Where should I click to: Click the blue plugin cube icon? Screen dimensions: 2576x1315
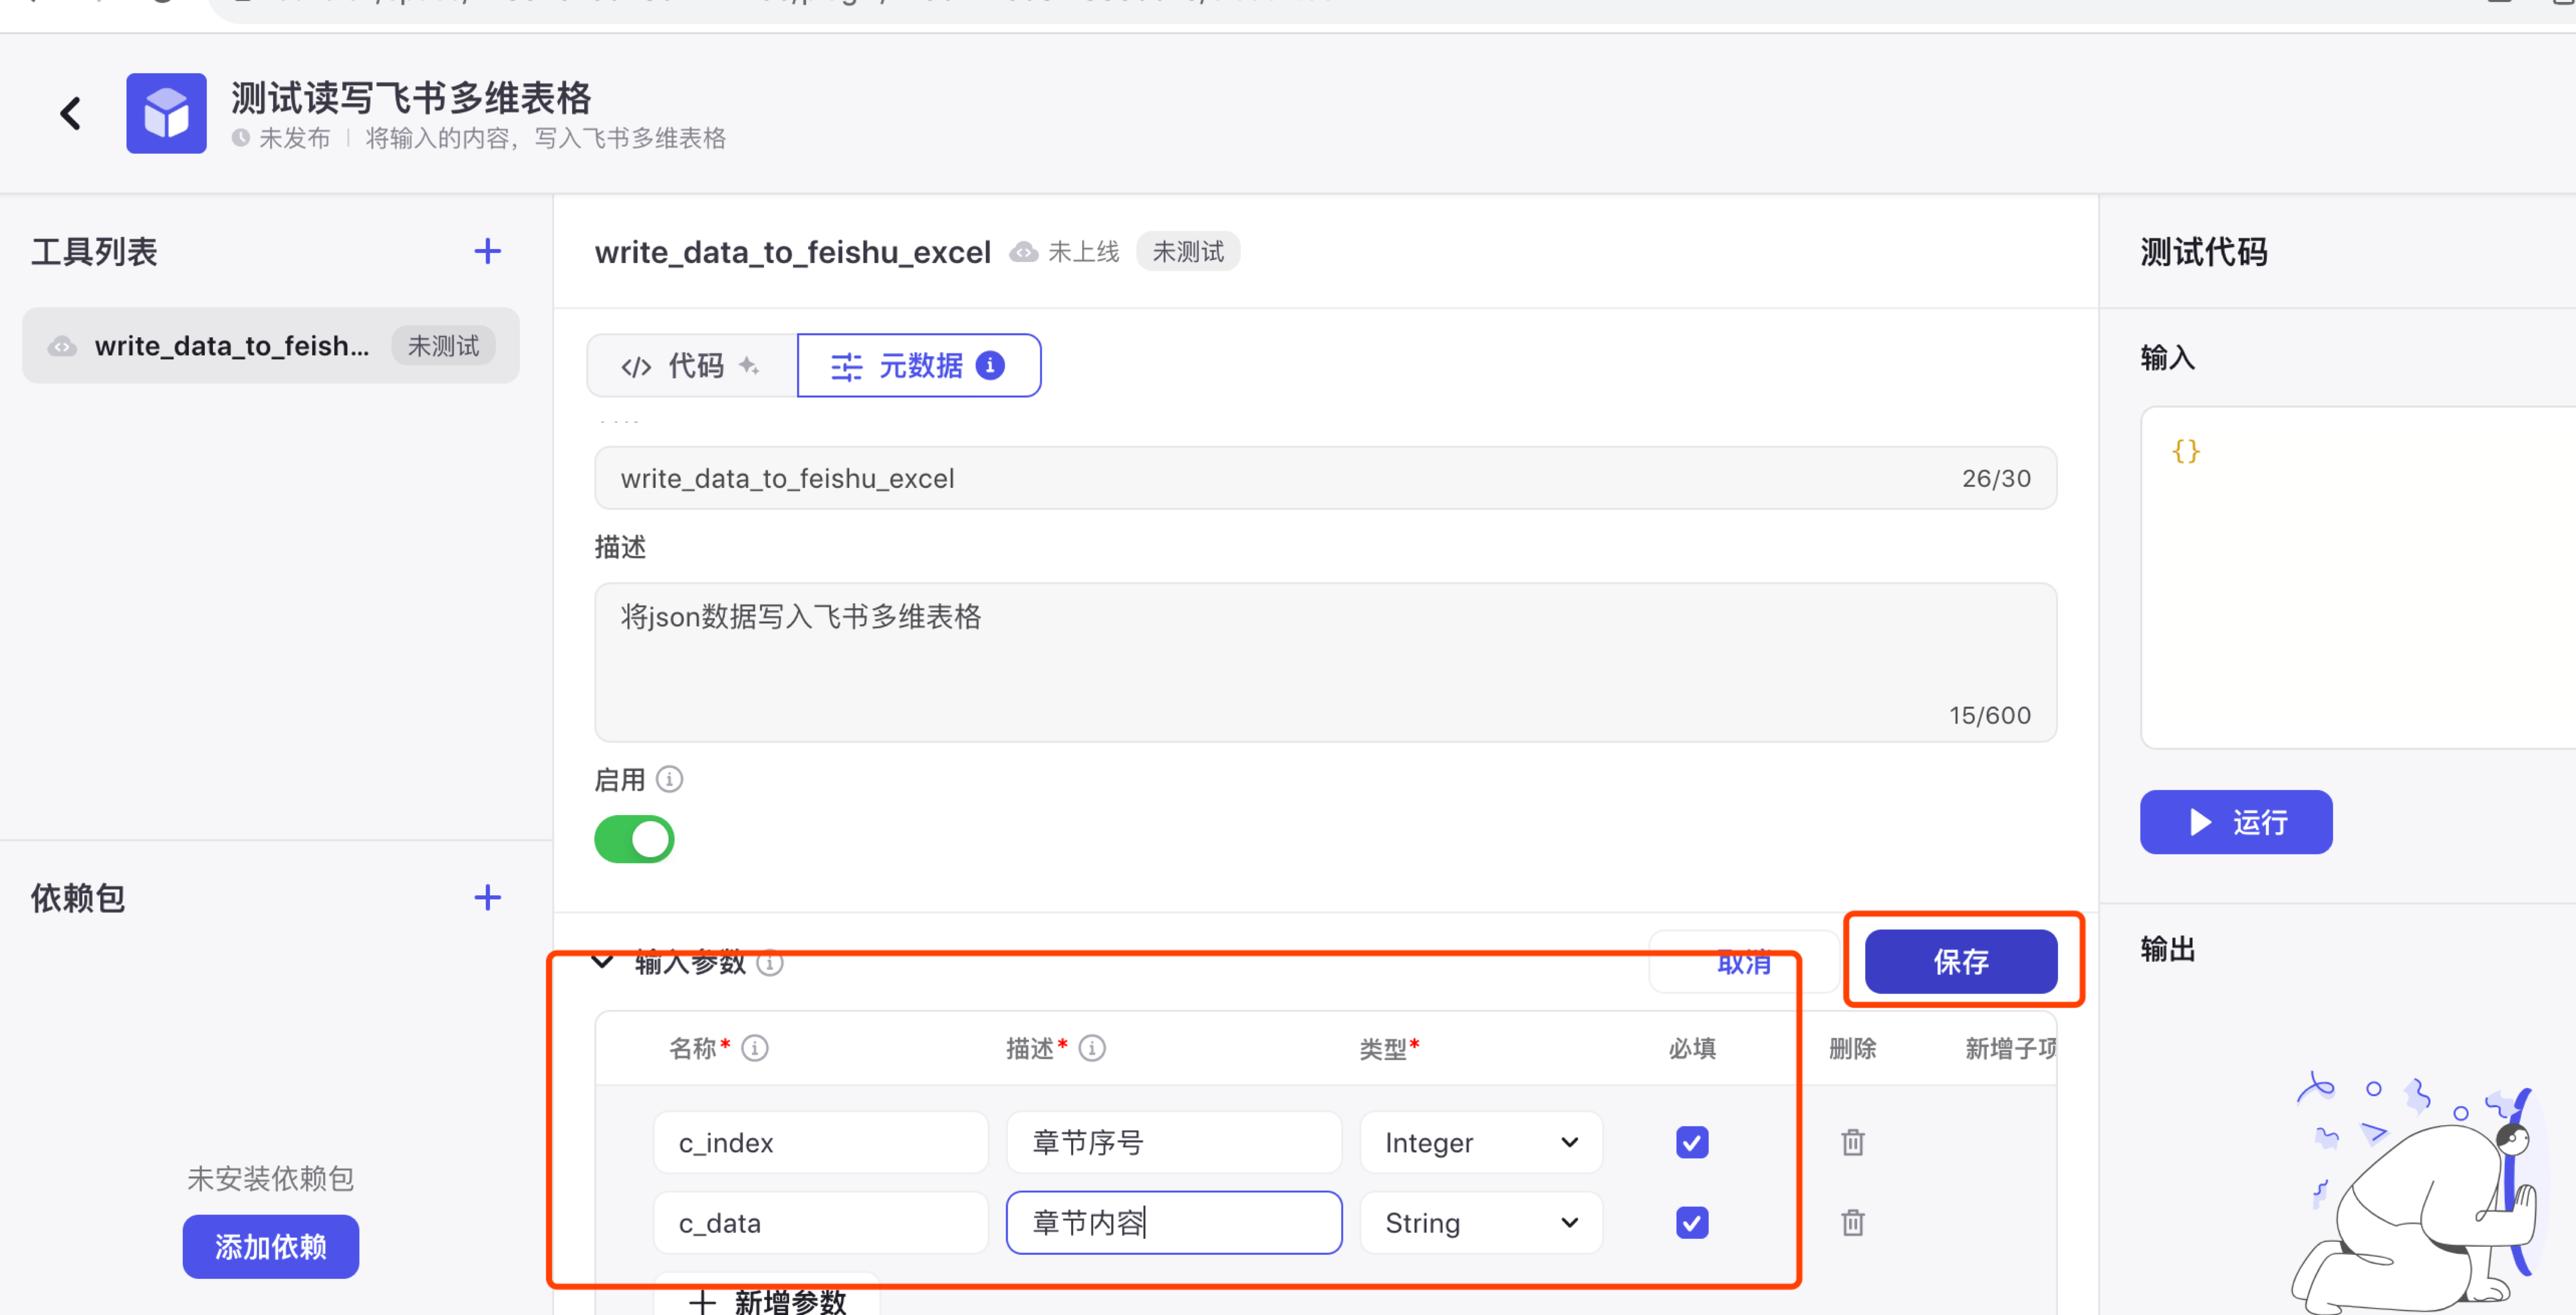pyautogui.click(x=166, y=113)
